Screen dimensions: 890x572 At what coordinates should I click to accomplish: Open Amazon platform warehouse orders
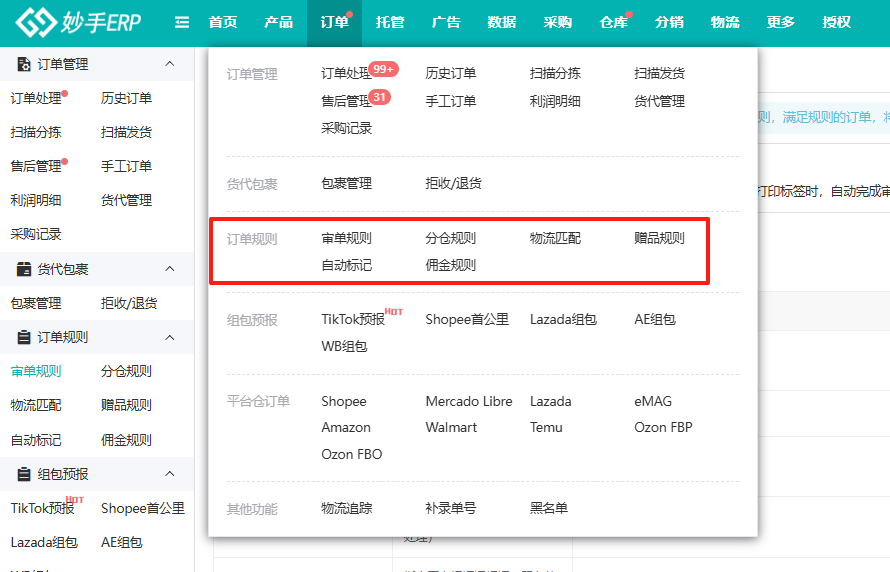tap(346, 427)
